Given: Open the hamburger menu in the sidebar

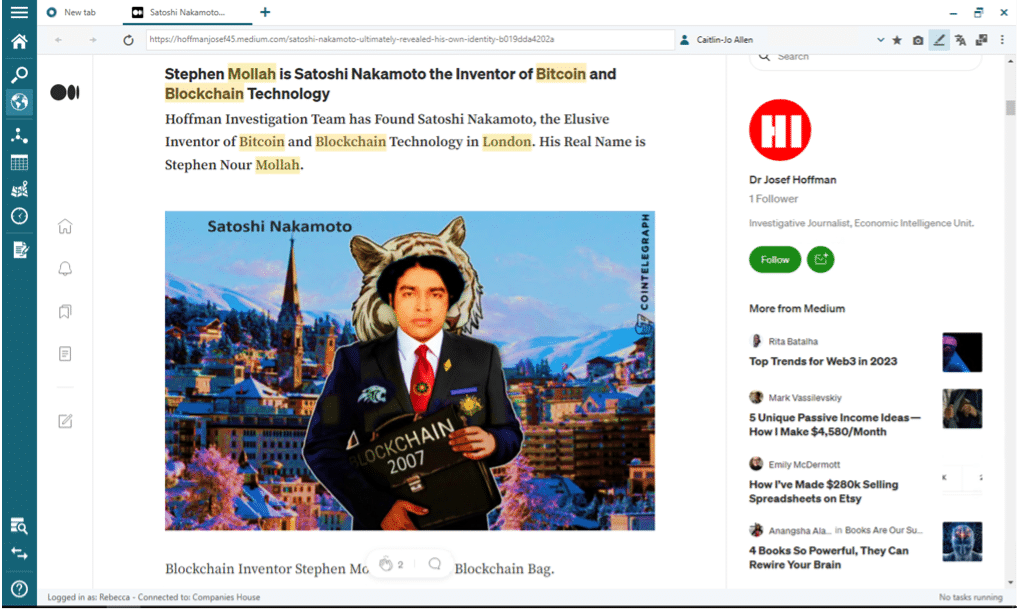Looking at the screenshot, I should pos(19,12).
